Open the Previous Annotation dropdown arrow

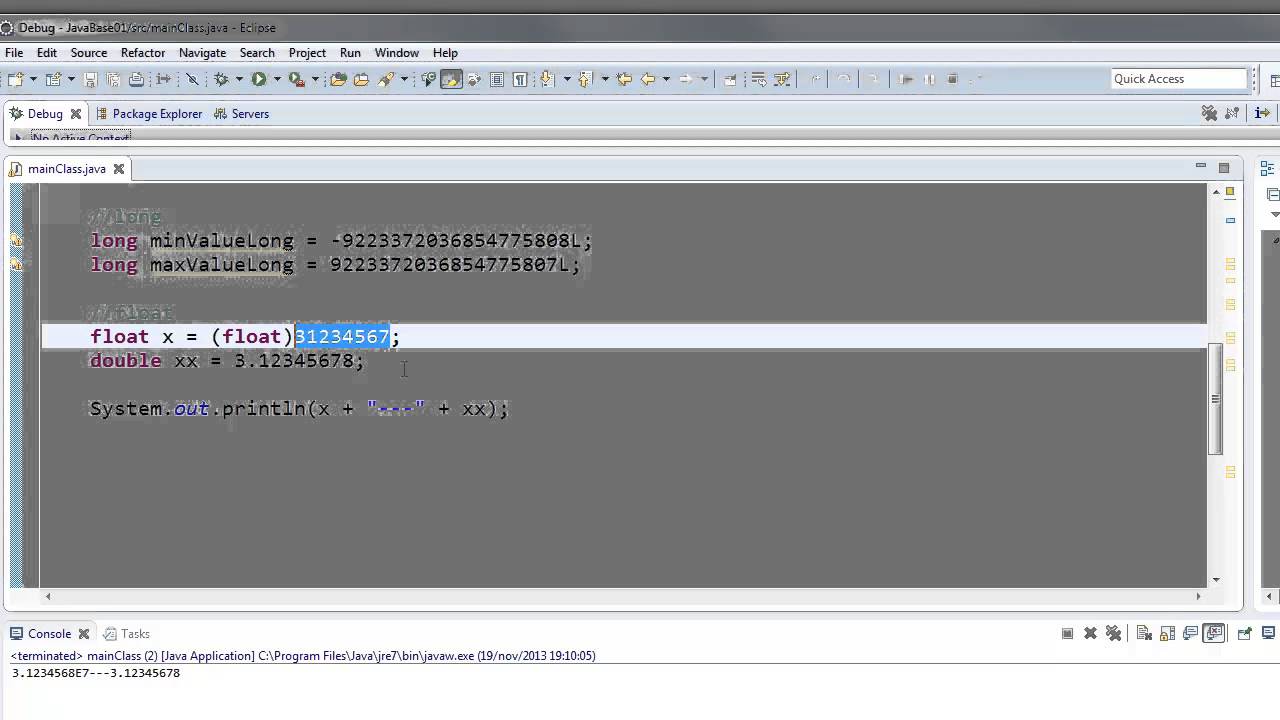coord(605,79)
